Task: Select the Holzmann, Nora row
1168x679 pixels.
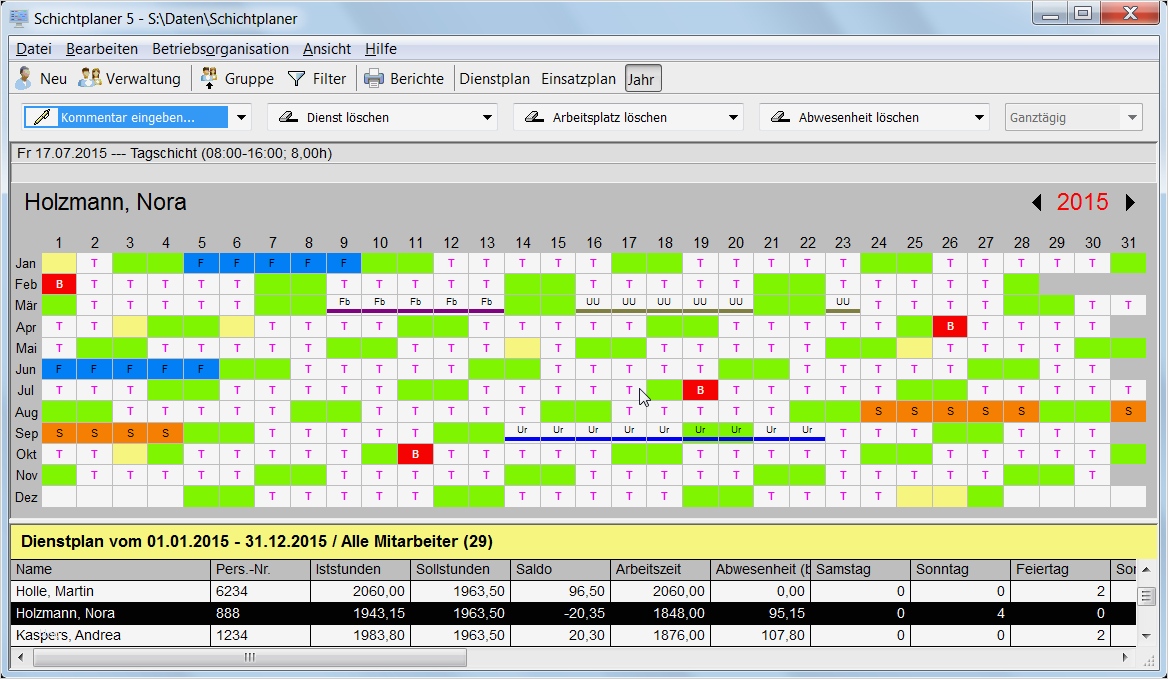Action: click(x=574, y=613)
